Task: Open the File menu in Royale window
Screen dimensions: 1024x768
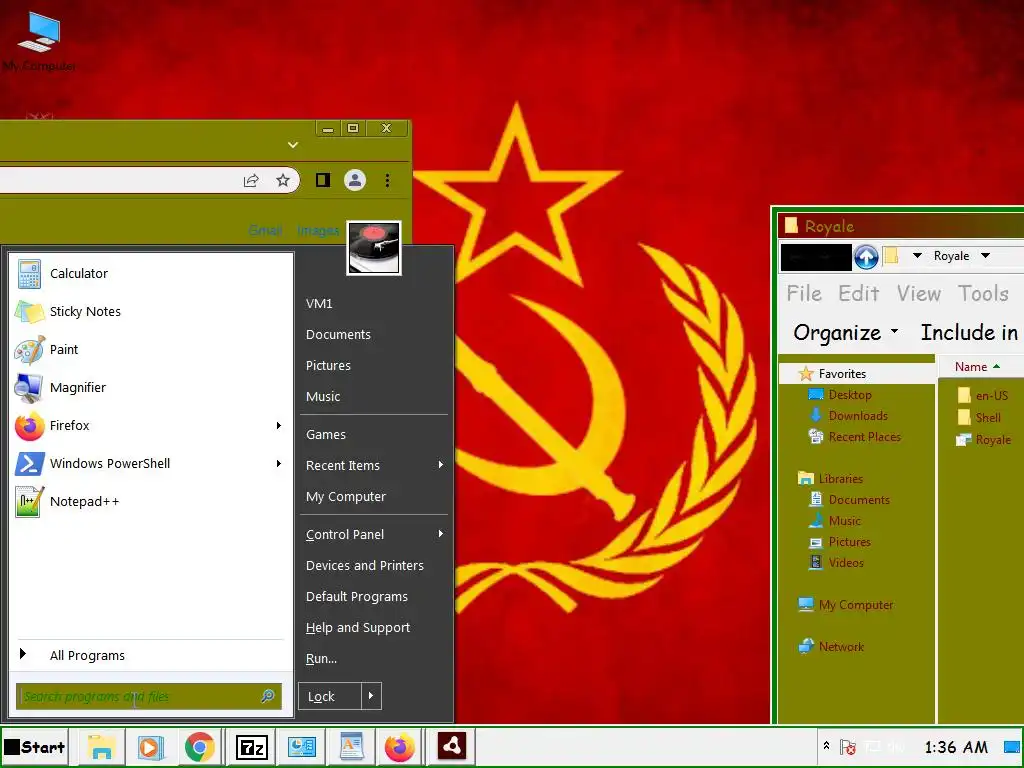Action: tap(804, 293)
